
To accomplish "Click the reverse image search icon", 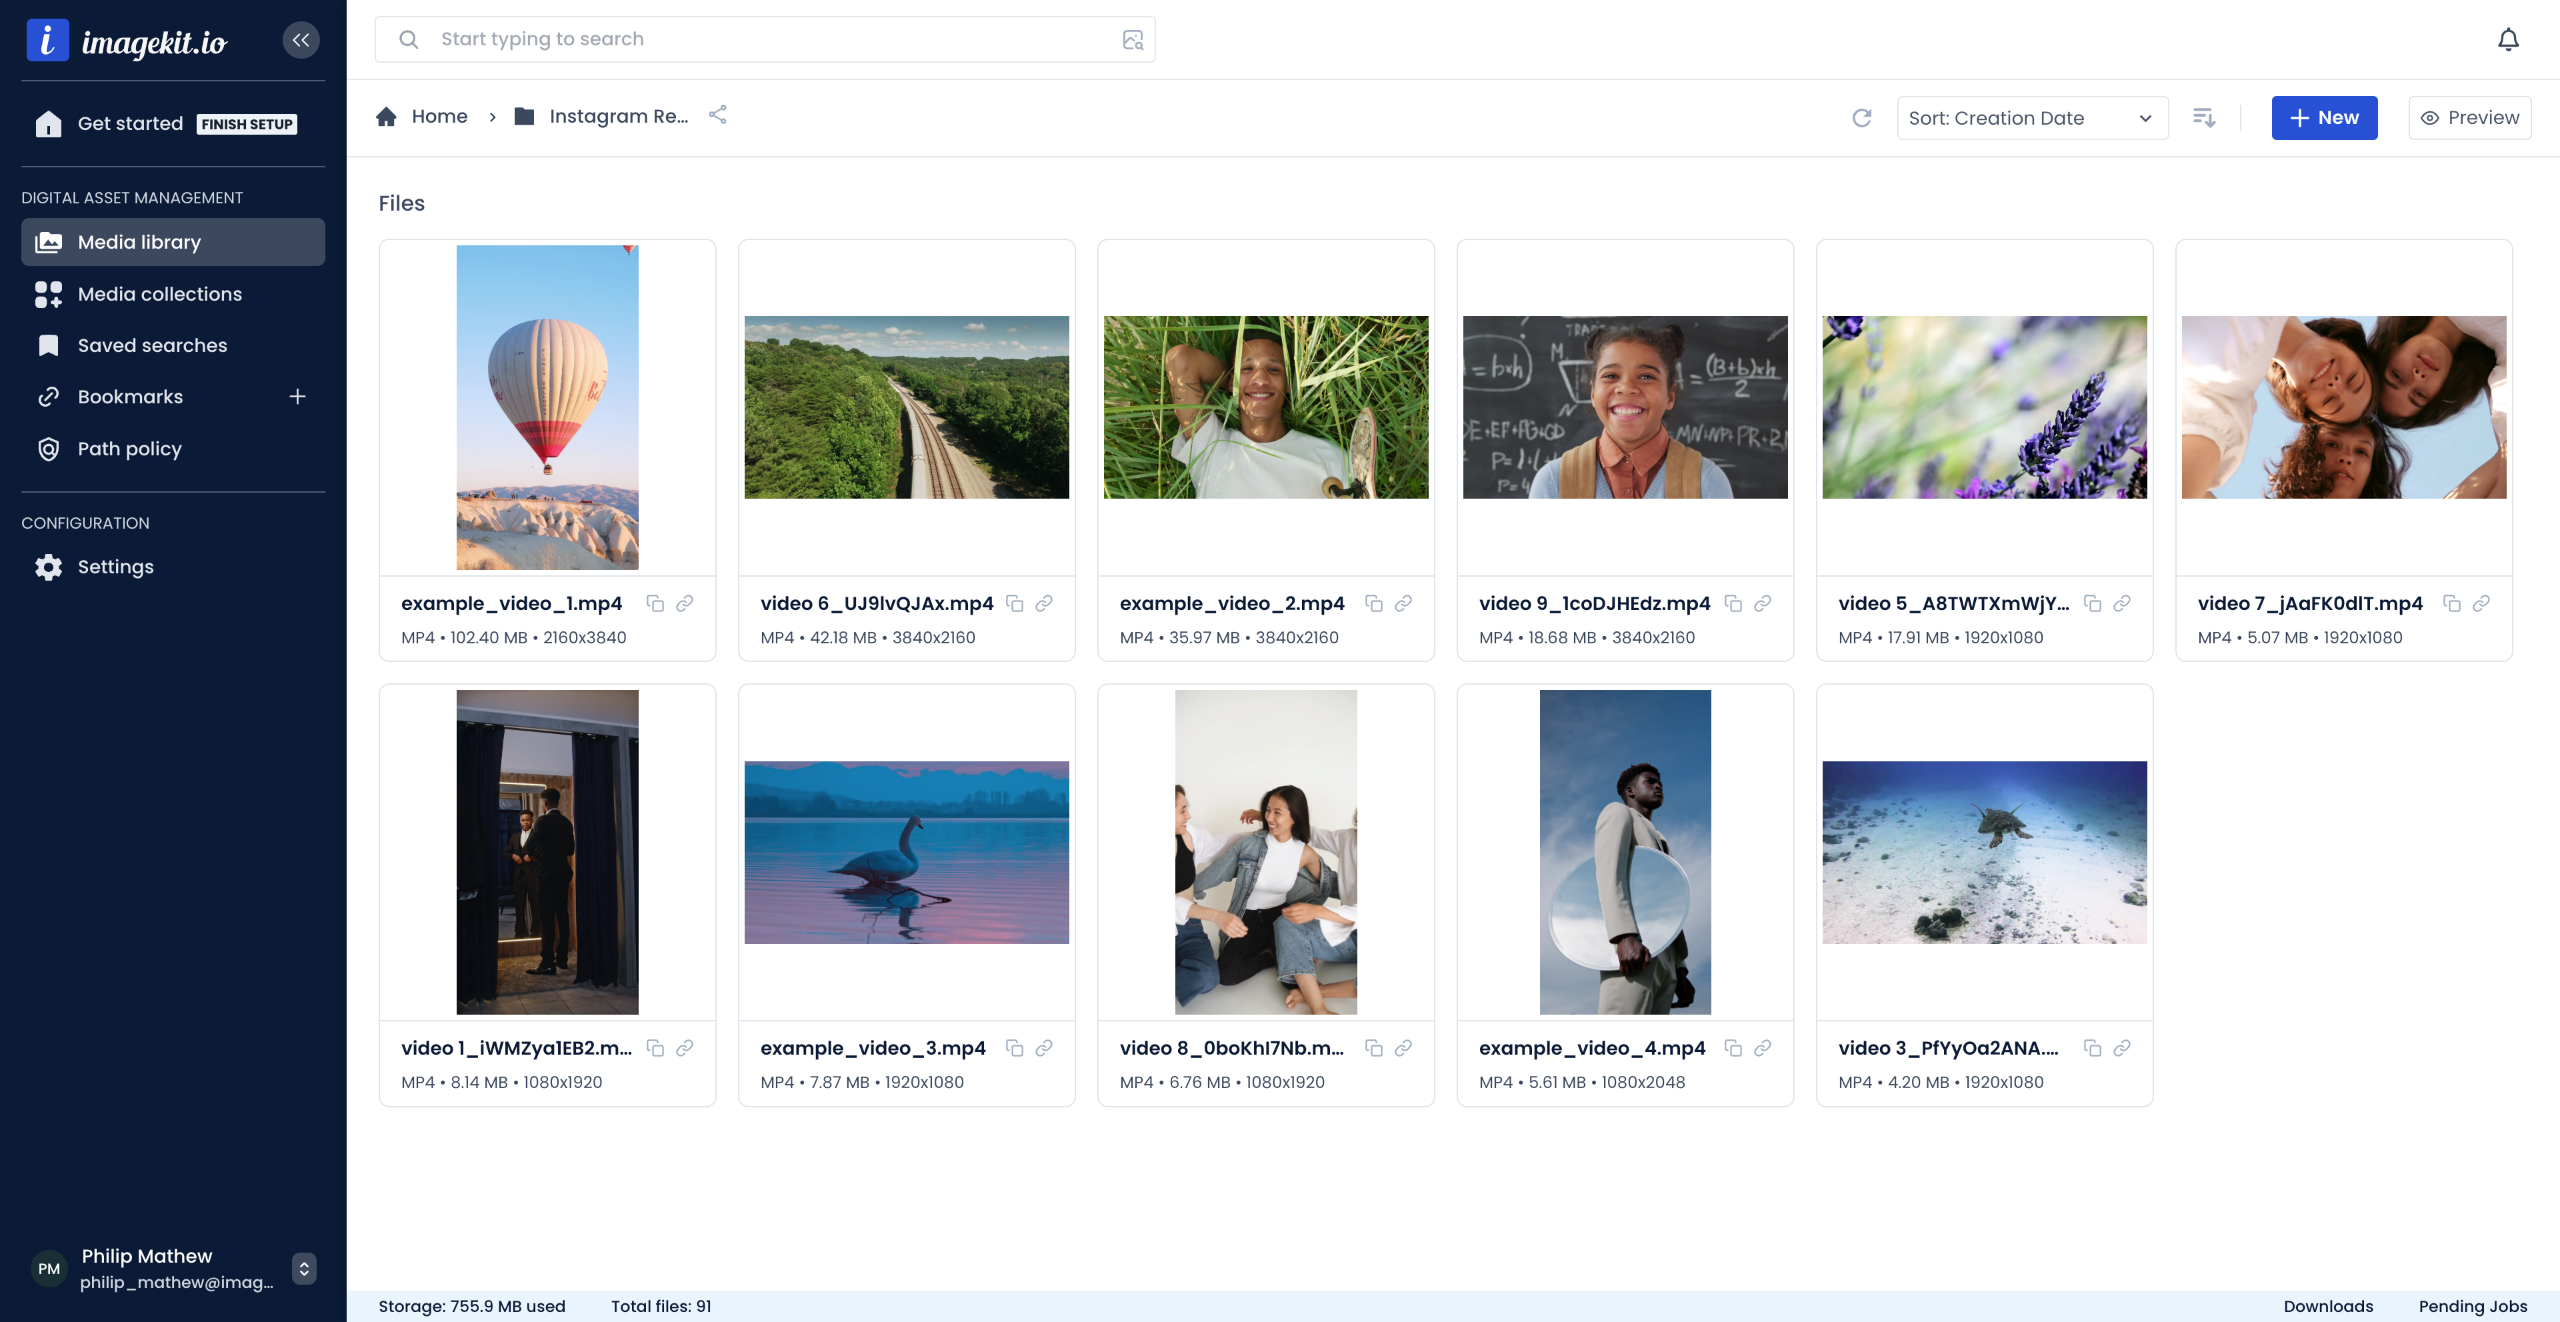I will [1132, 40].
